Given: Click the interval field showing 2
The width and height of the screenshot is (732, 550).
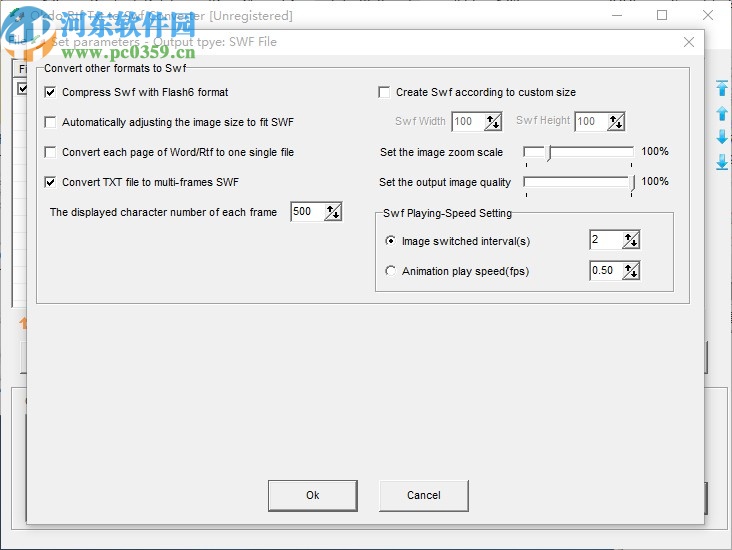Looking at the screenshot, I should click(x=606, y=240).
